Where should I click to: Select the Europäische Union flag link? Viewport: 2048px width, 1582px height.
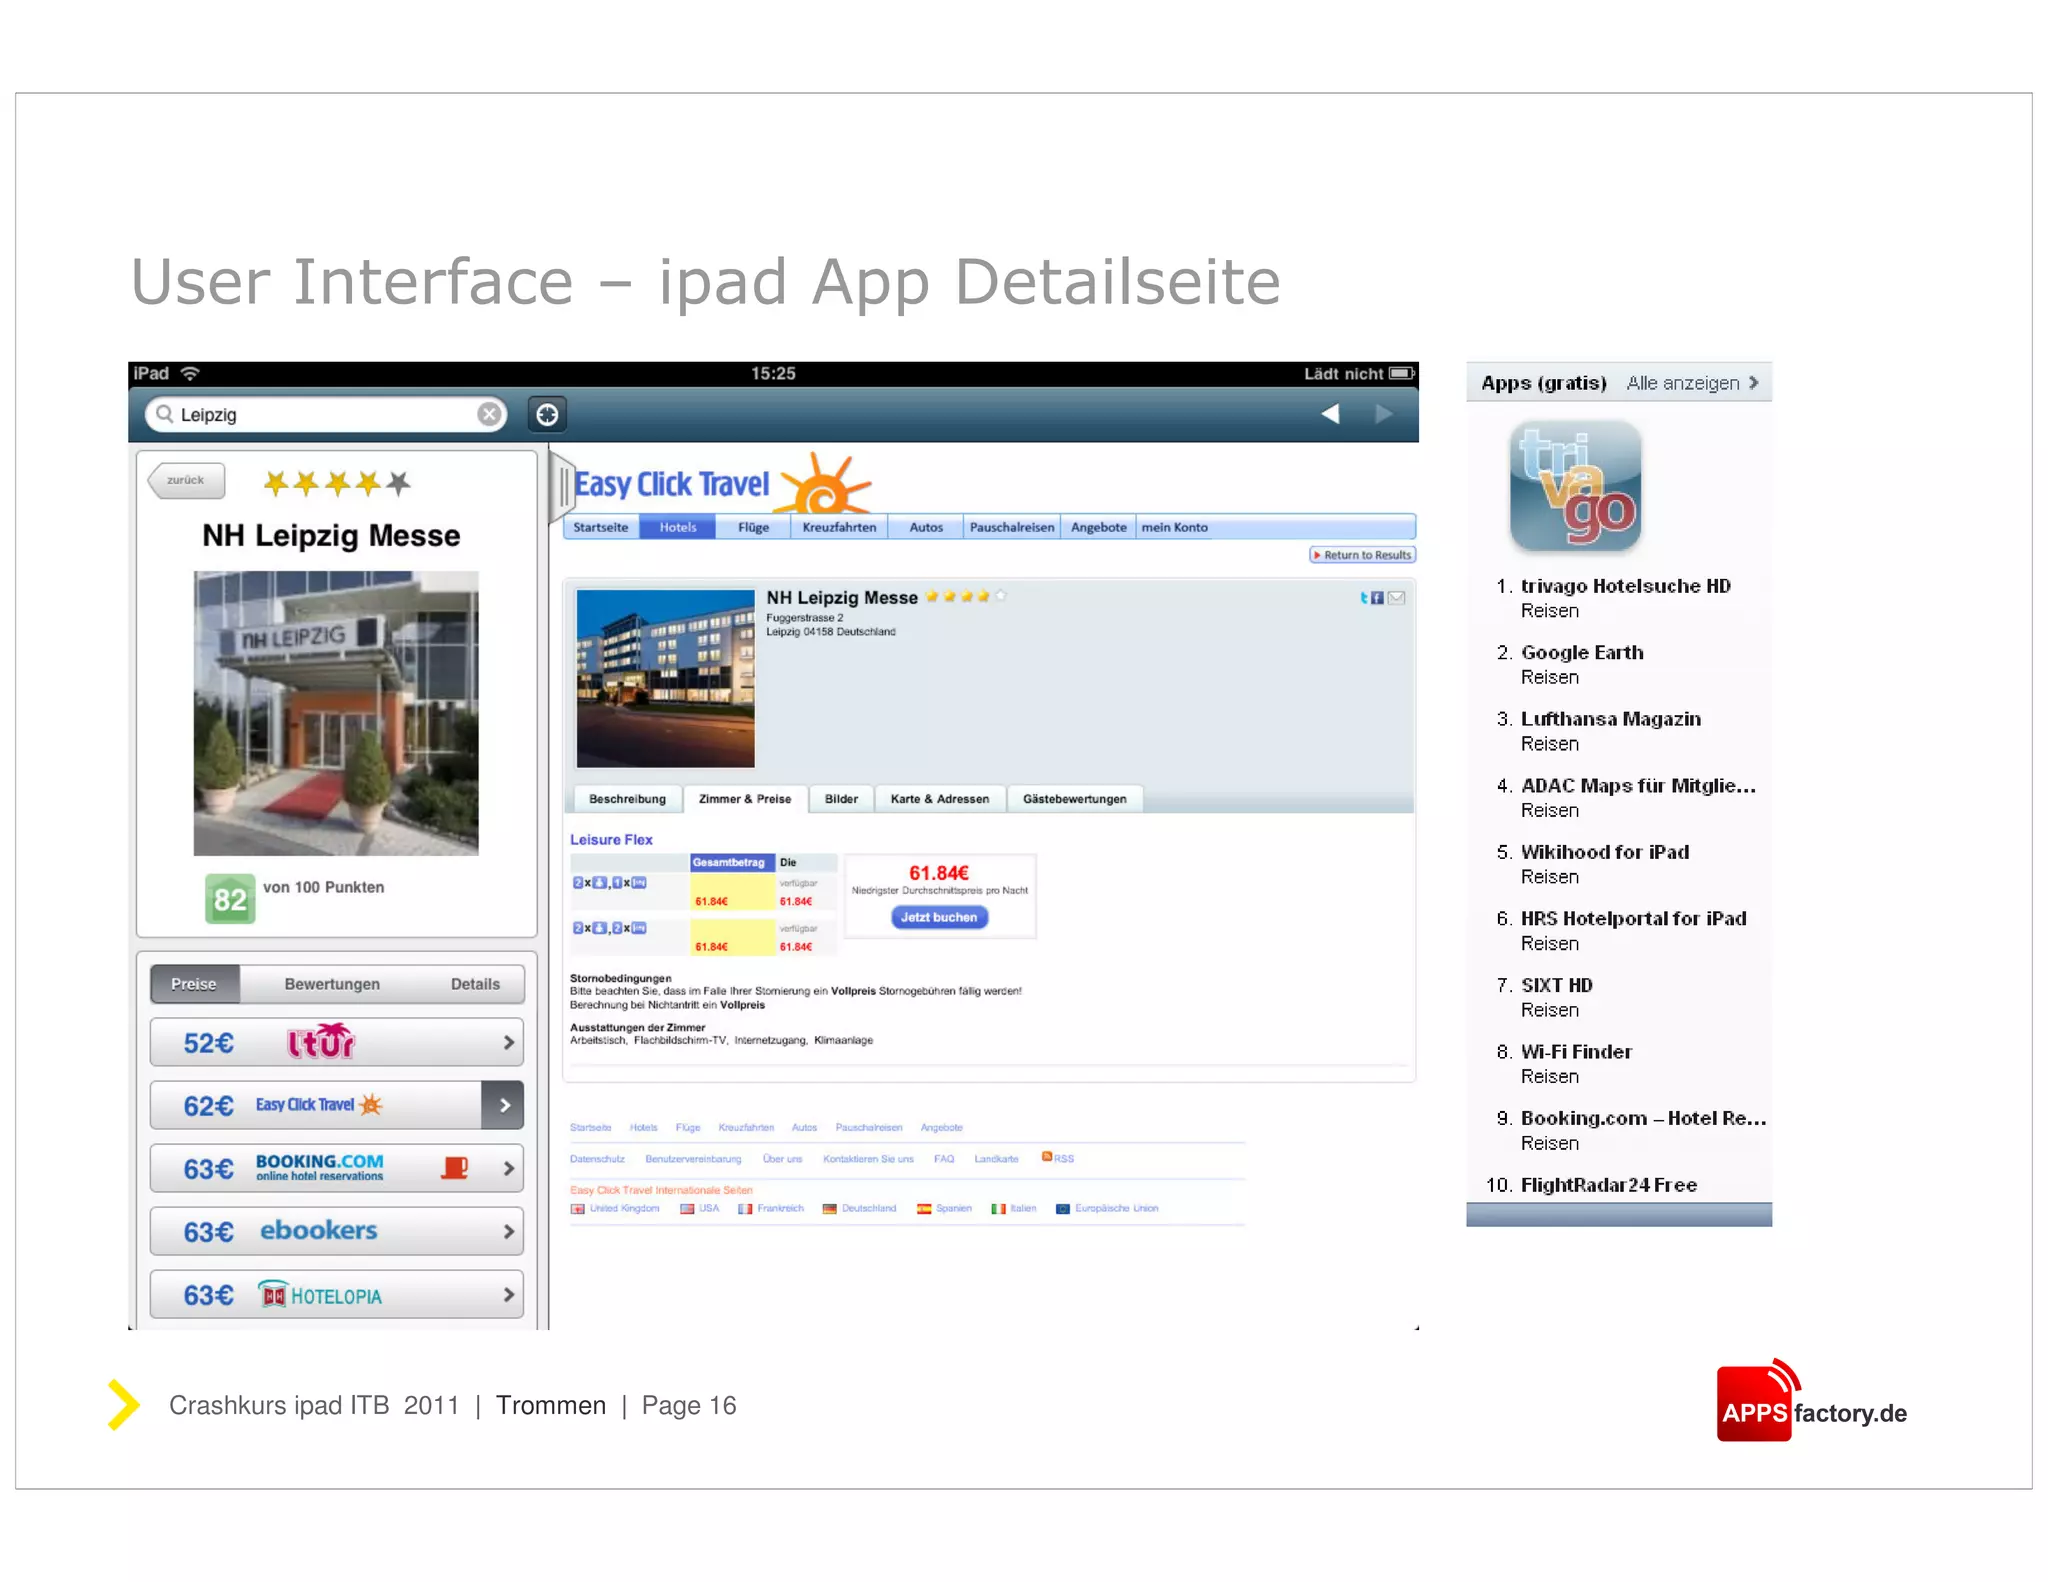click(1107, 1209)
